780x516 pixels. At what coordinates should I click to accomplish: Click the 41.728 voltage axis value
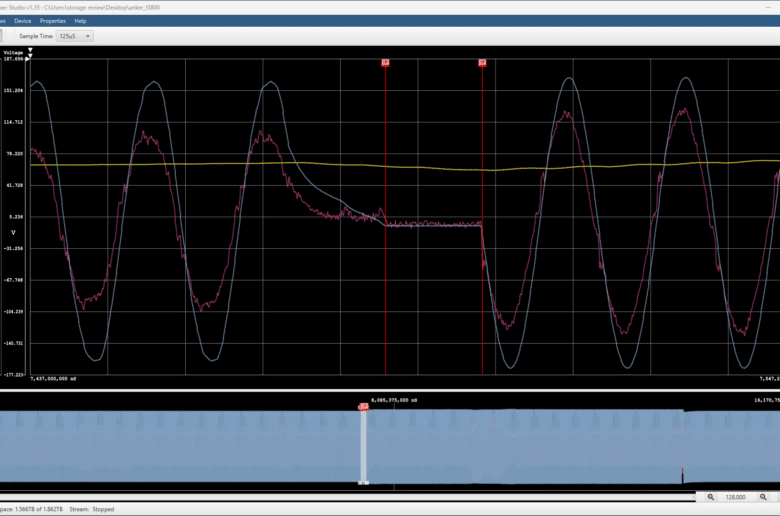pos(14,185)
